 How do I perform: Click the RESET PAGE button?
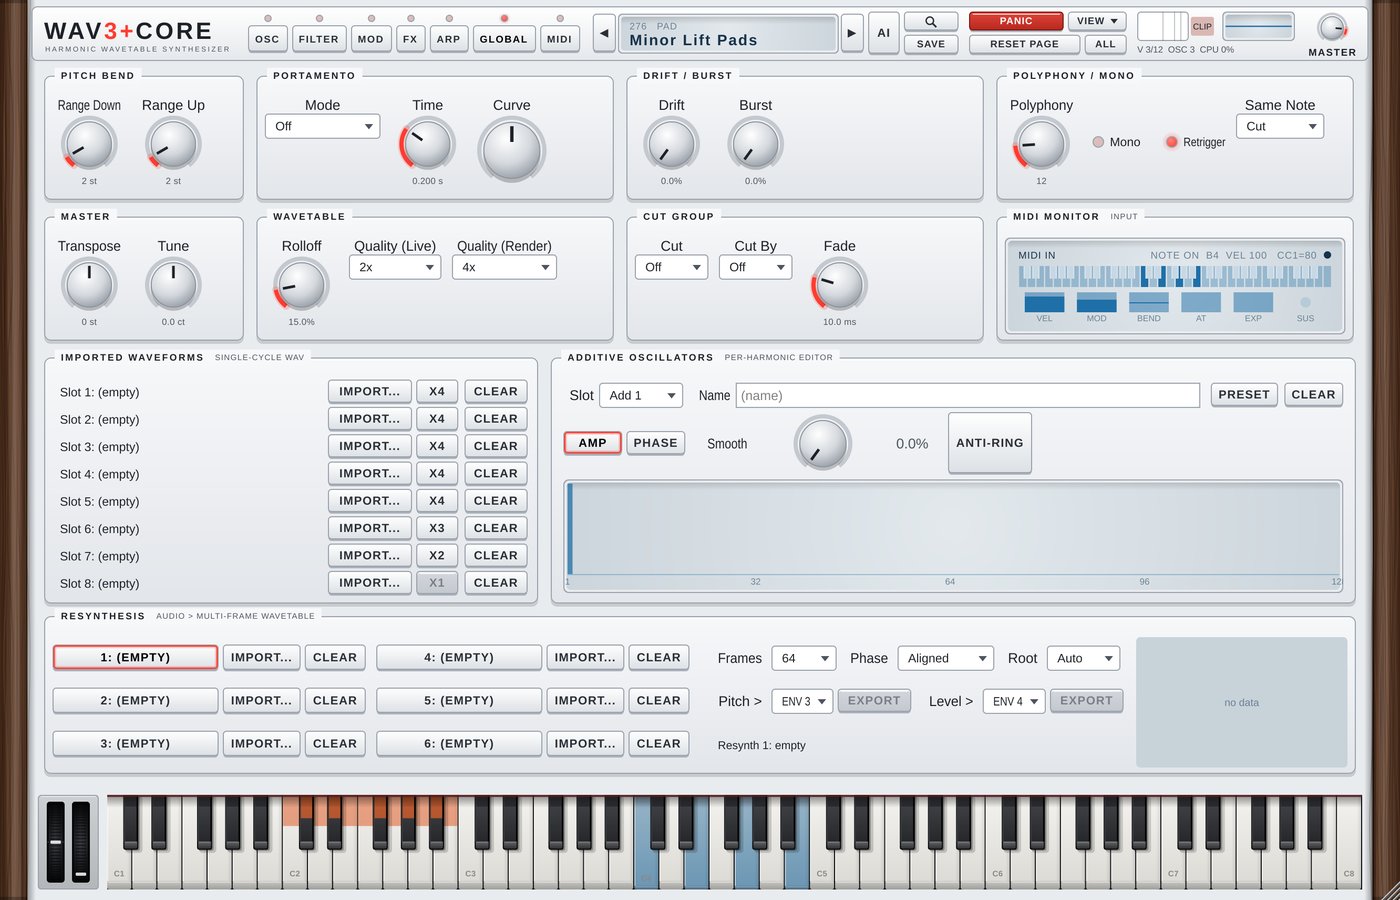pos(1024,44)
